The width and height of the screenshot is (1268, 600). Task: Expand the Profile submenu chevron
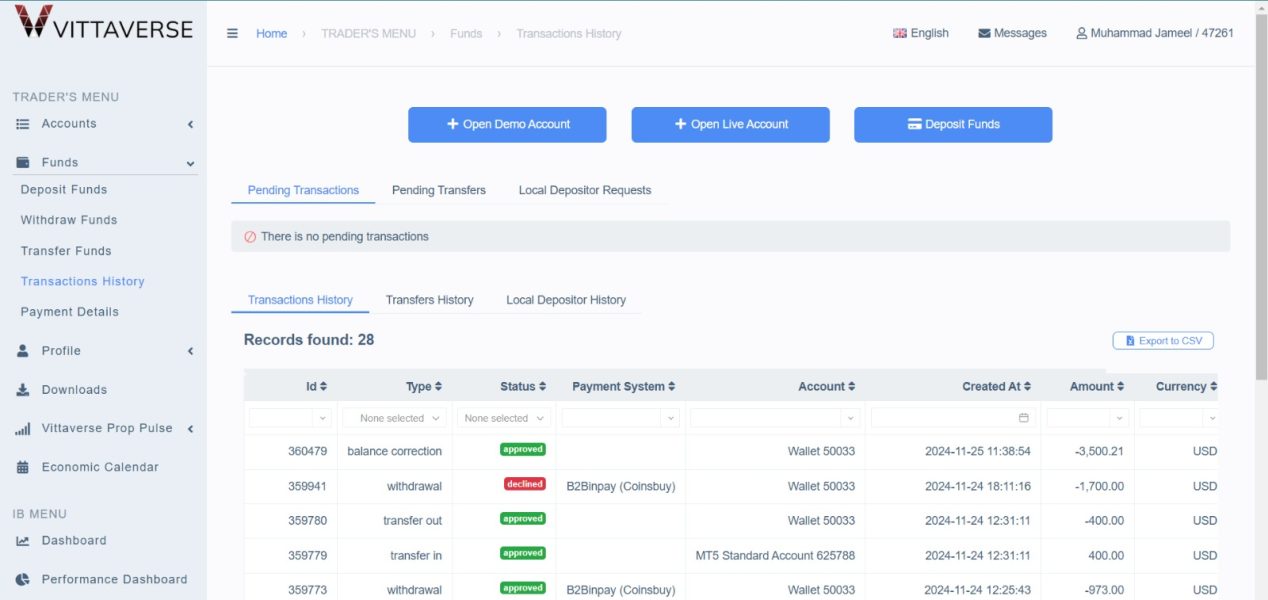point(190,351)
